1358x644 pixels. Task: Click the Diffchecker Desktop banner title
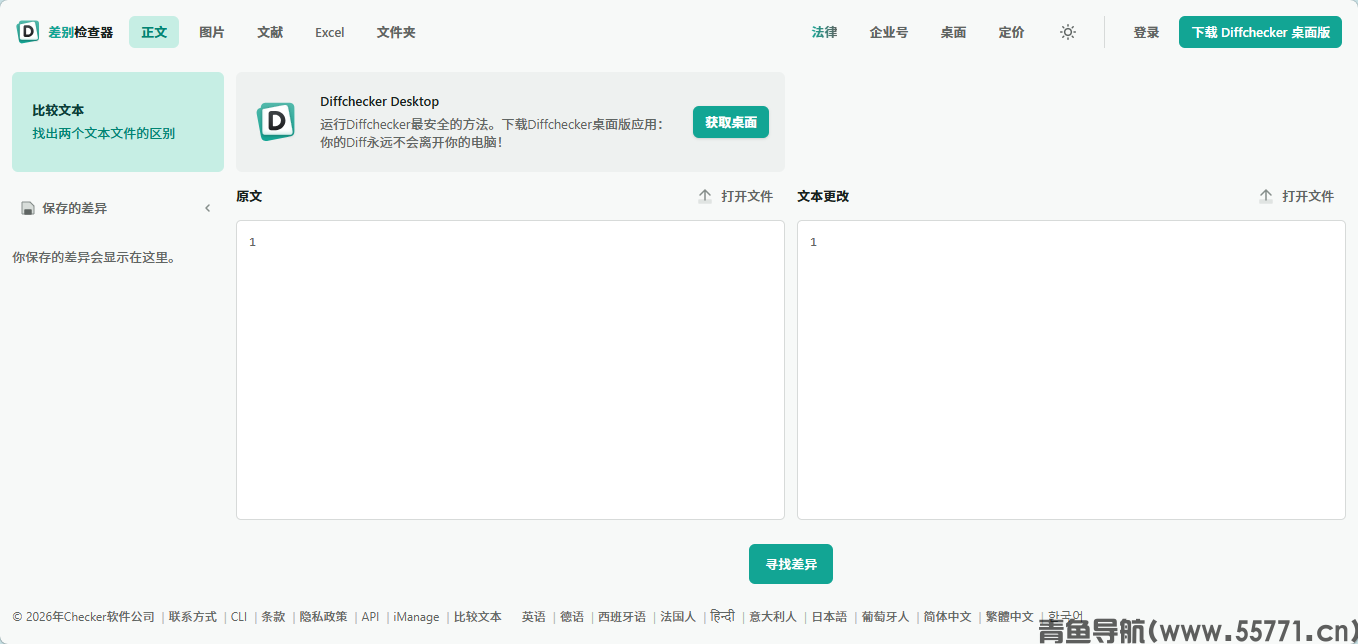click(x=380, y=101)
